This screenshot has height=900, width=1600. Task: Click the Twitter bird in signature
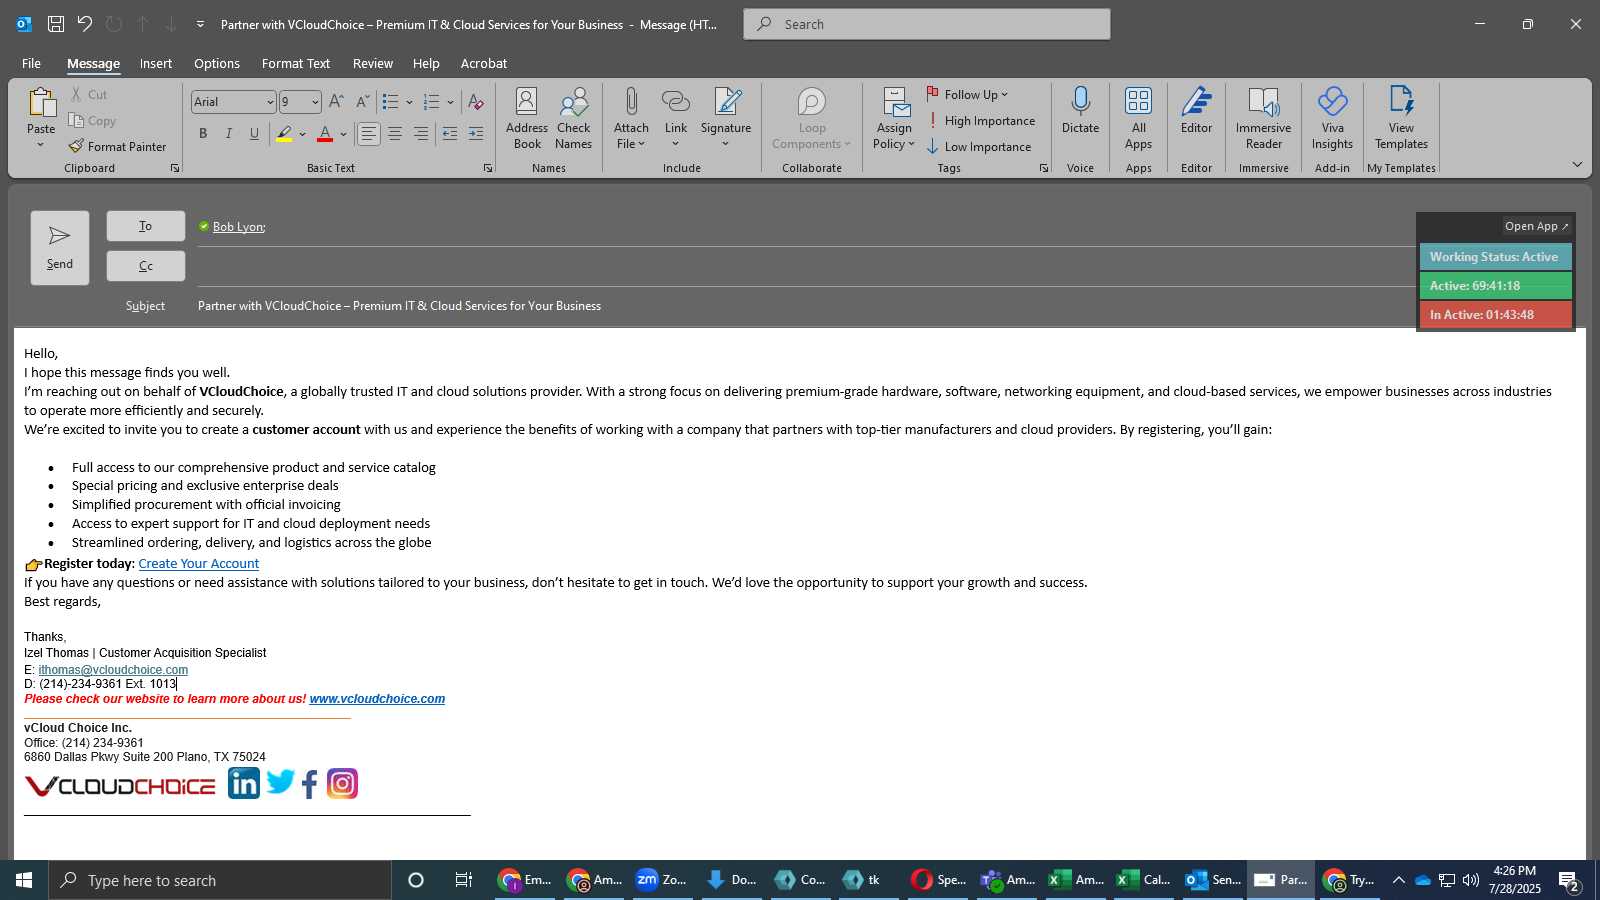281,782
